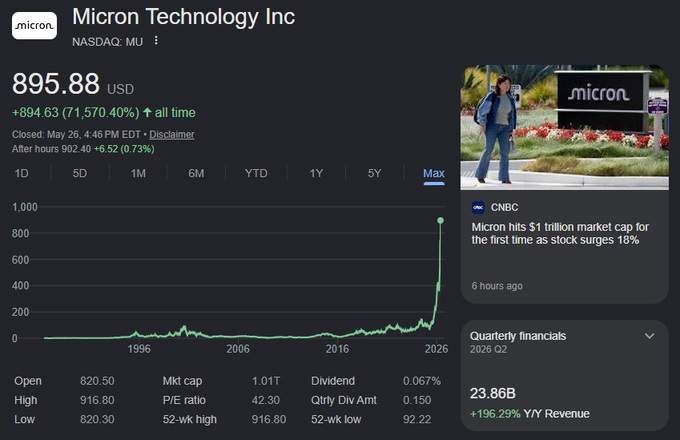Choose the 5Y chart range
The height and width of the screenshot is (440, 680).
(374, 173)
